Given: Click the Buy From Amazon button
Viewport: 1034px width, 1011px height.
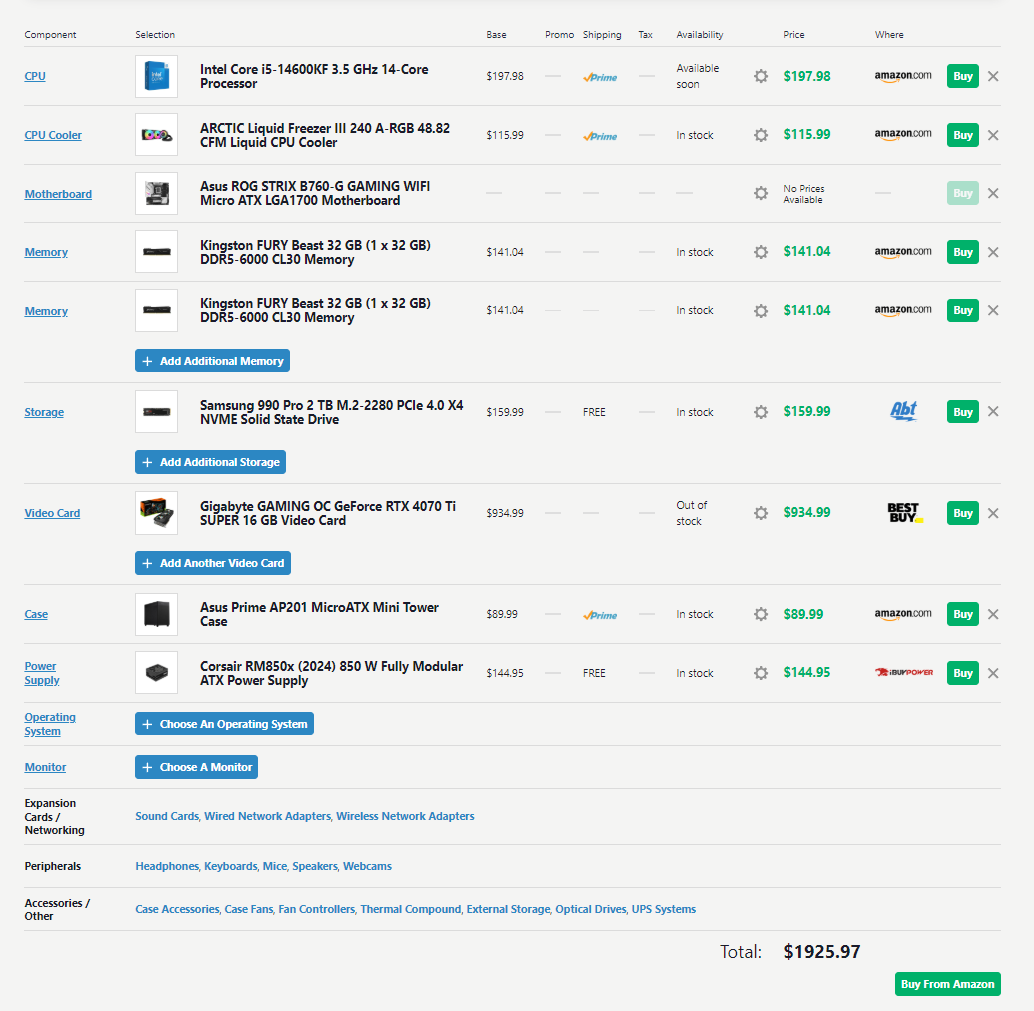Looking at the screenshot, I should (x=948, y=984).
